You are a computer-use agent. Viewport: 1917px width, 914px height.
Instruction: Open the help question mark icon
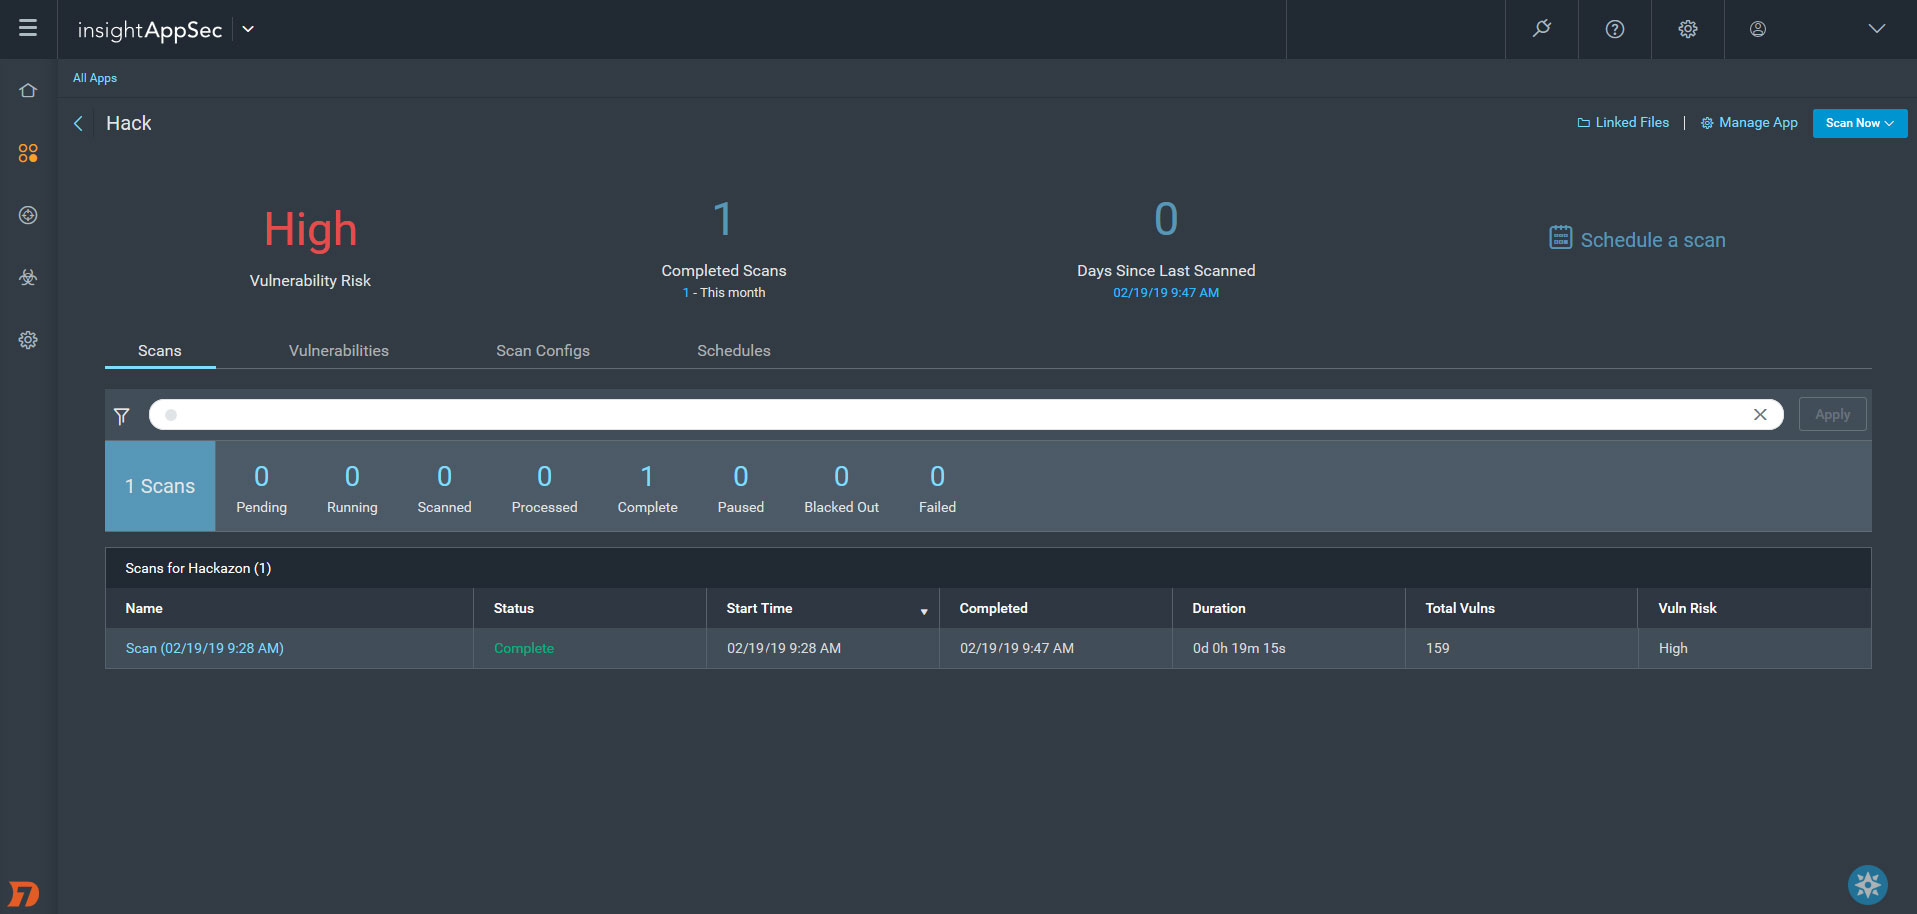1615,29
